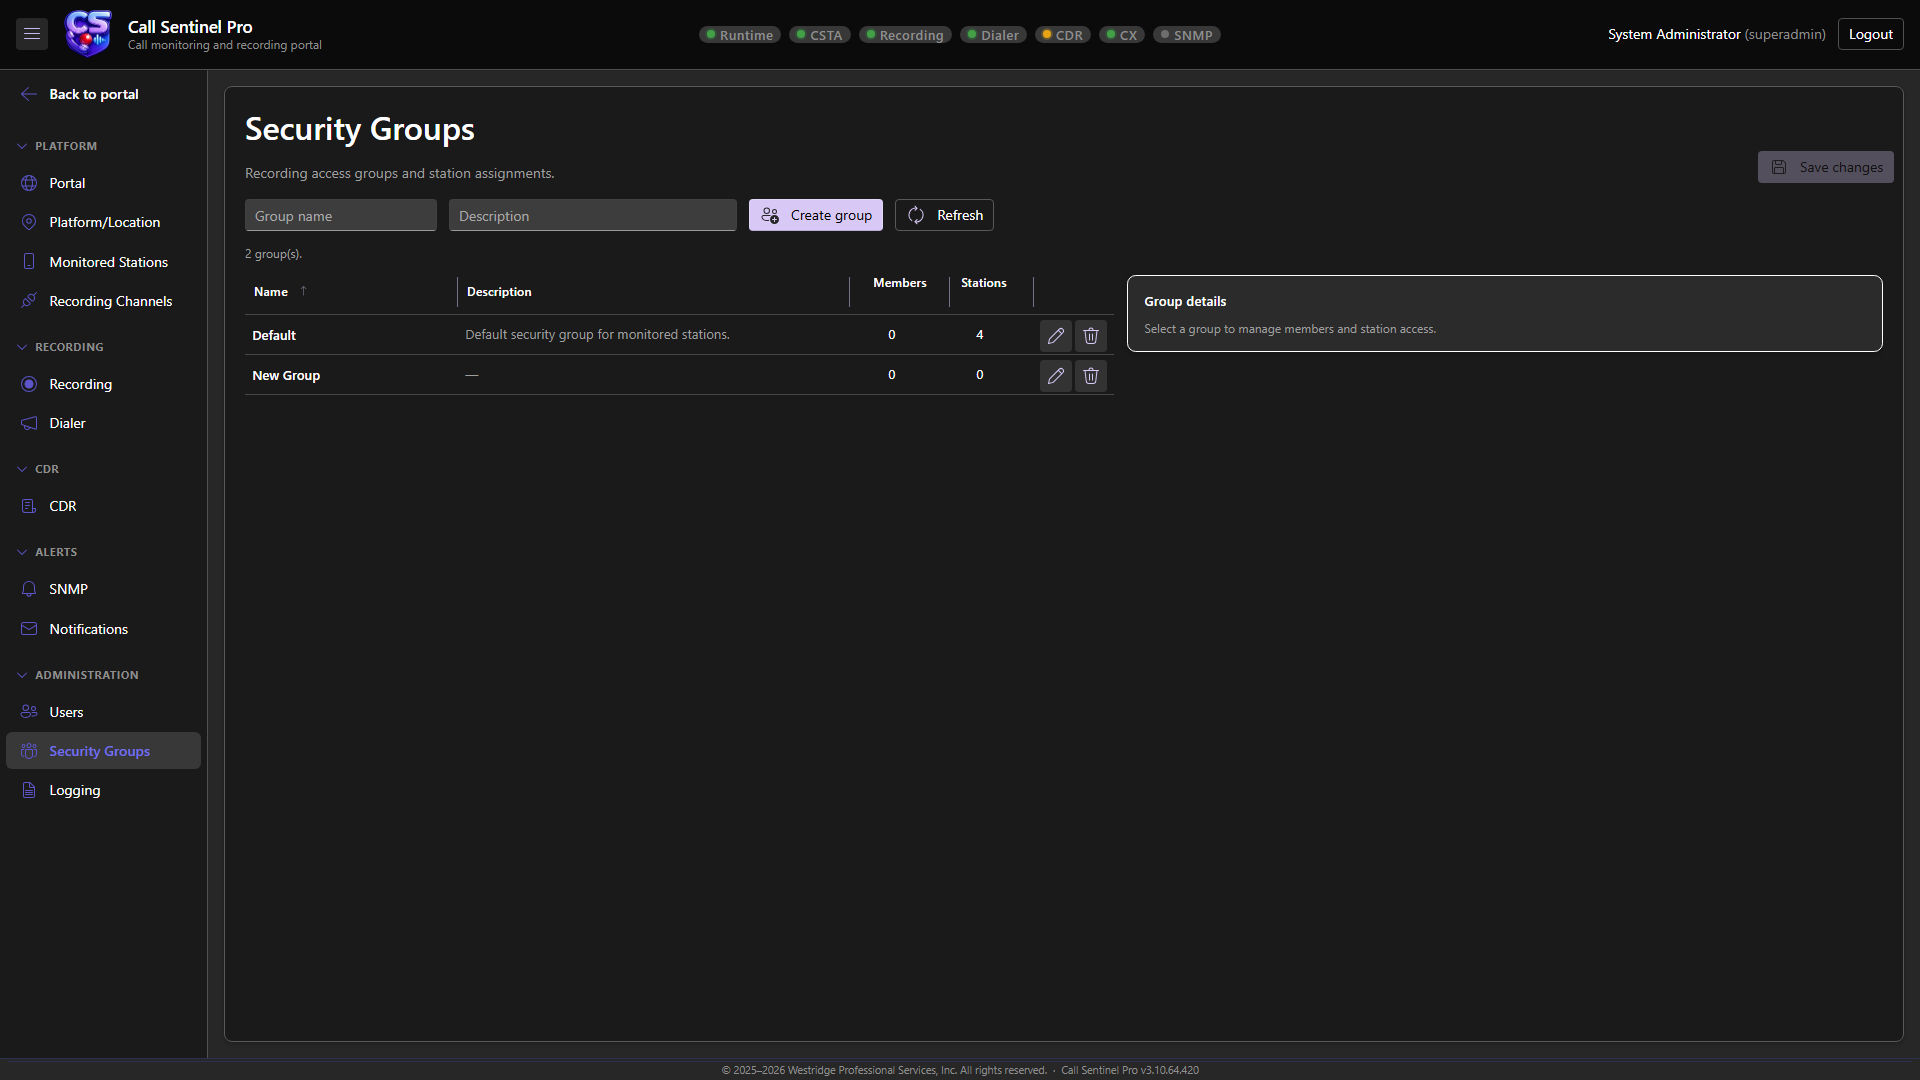Open Recording Channels page

[103, 301]
